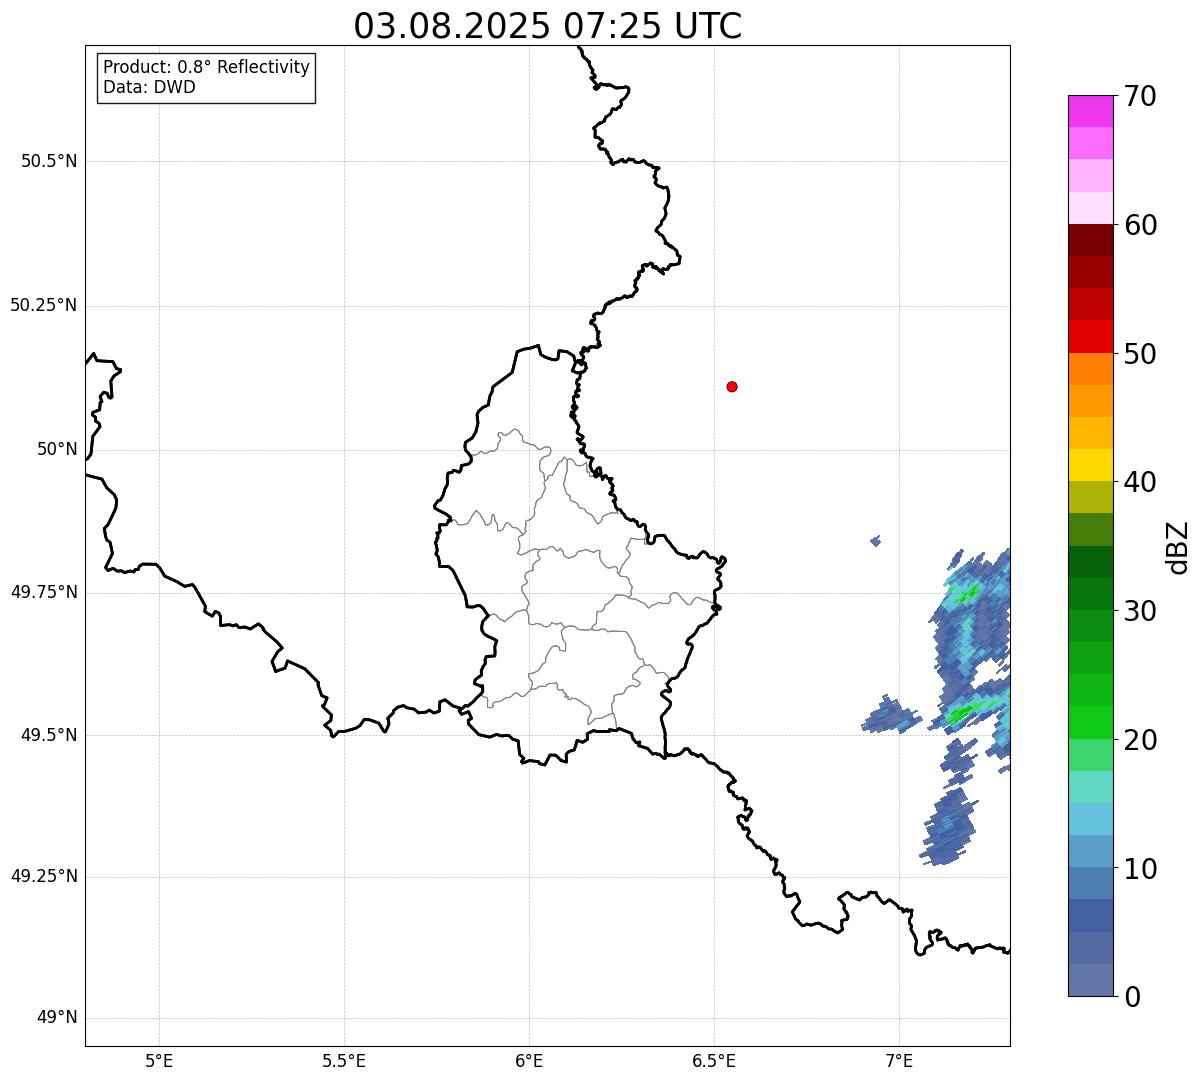Click the plot title '03.08.2025 07:25 UTC'
The image size is (1202, 1081).
[x=548, y=26]
